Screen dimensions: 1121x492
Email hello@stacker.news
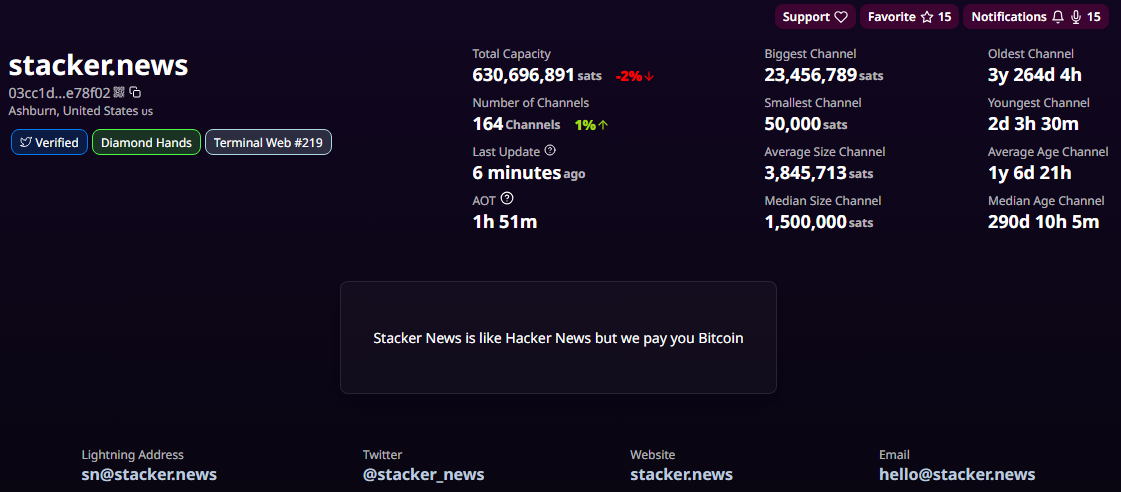957,474
